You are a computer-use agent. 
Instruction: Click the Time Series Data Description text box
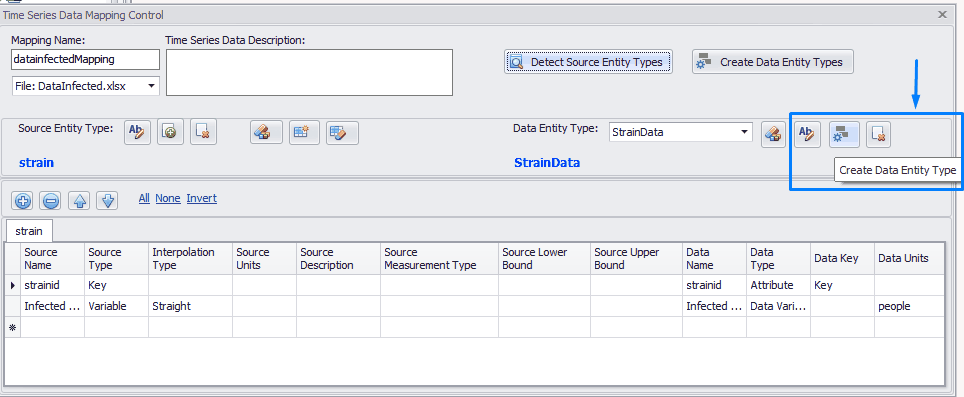[x=309, y=73]
